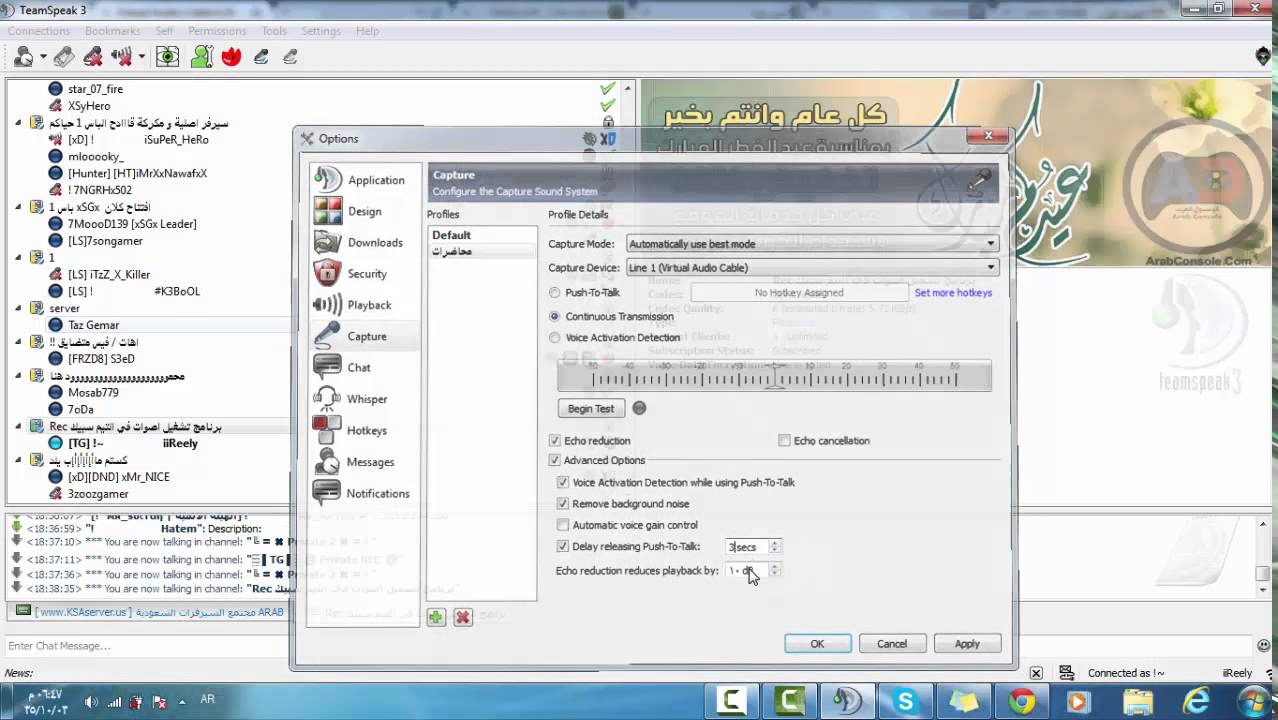Open Google Chrome from the taskbar
This screenshot has width=1278, height=720.
pos(1021,701)
